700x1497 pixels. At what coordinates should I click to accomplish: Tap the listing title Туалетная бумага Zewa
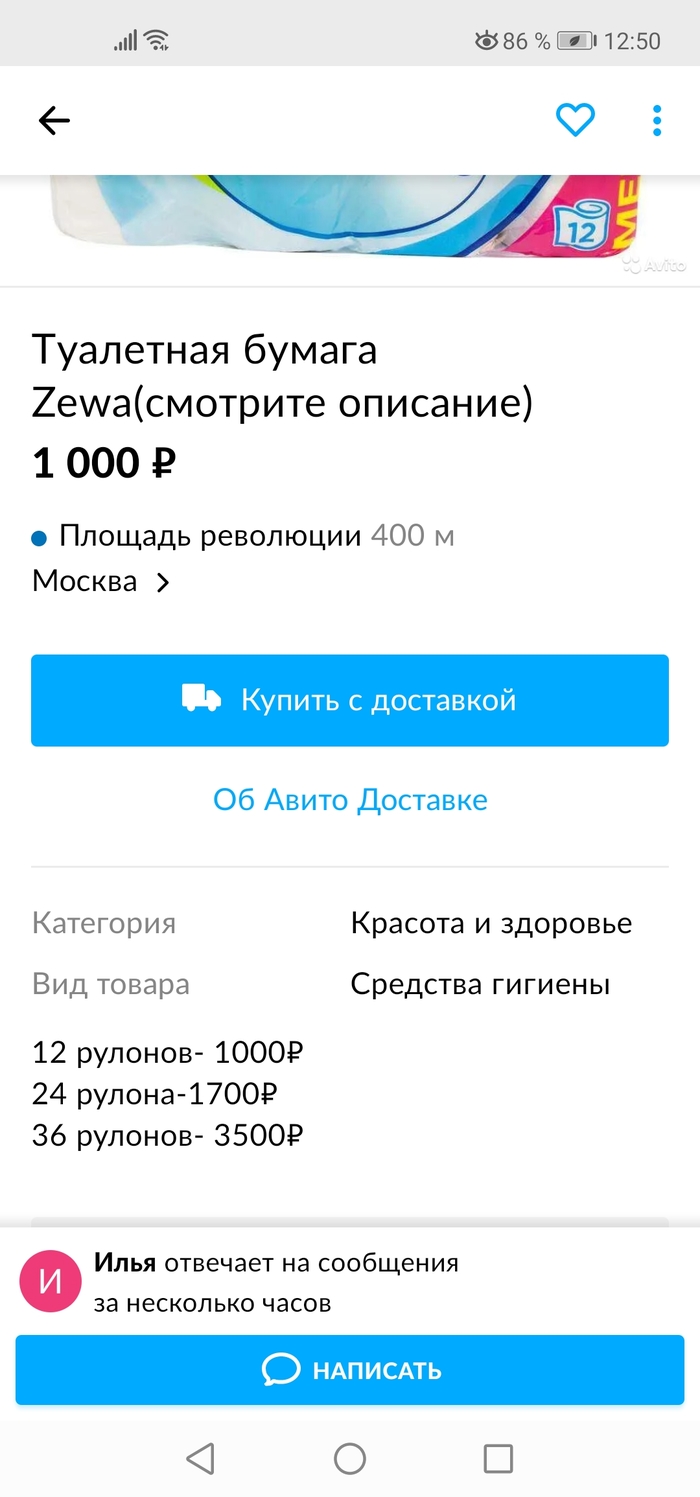click(282, 377)
